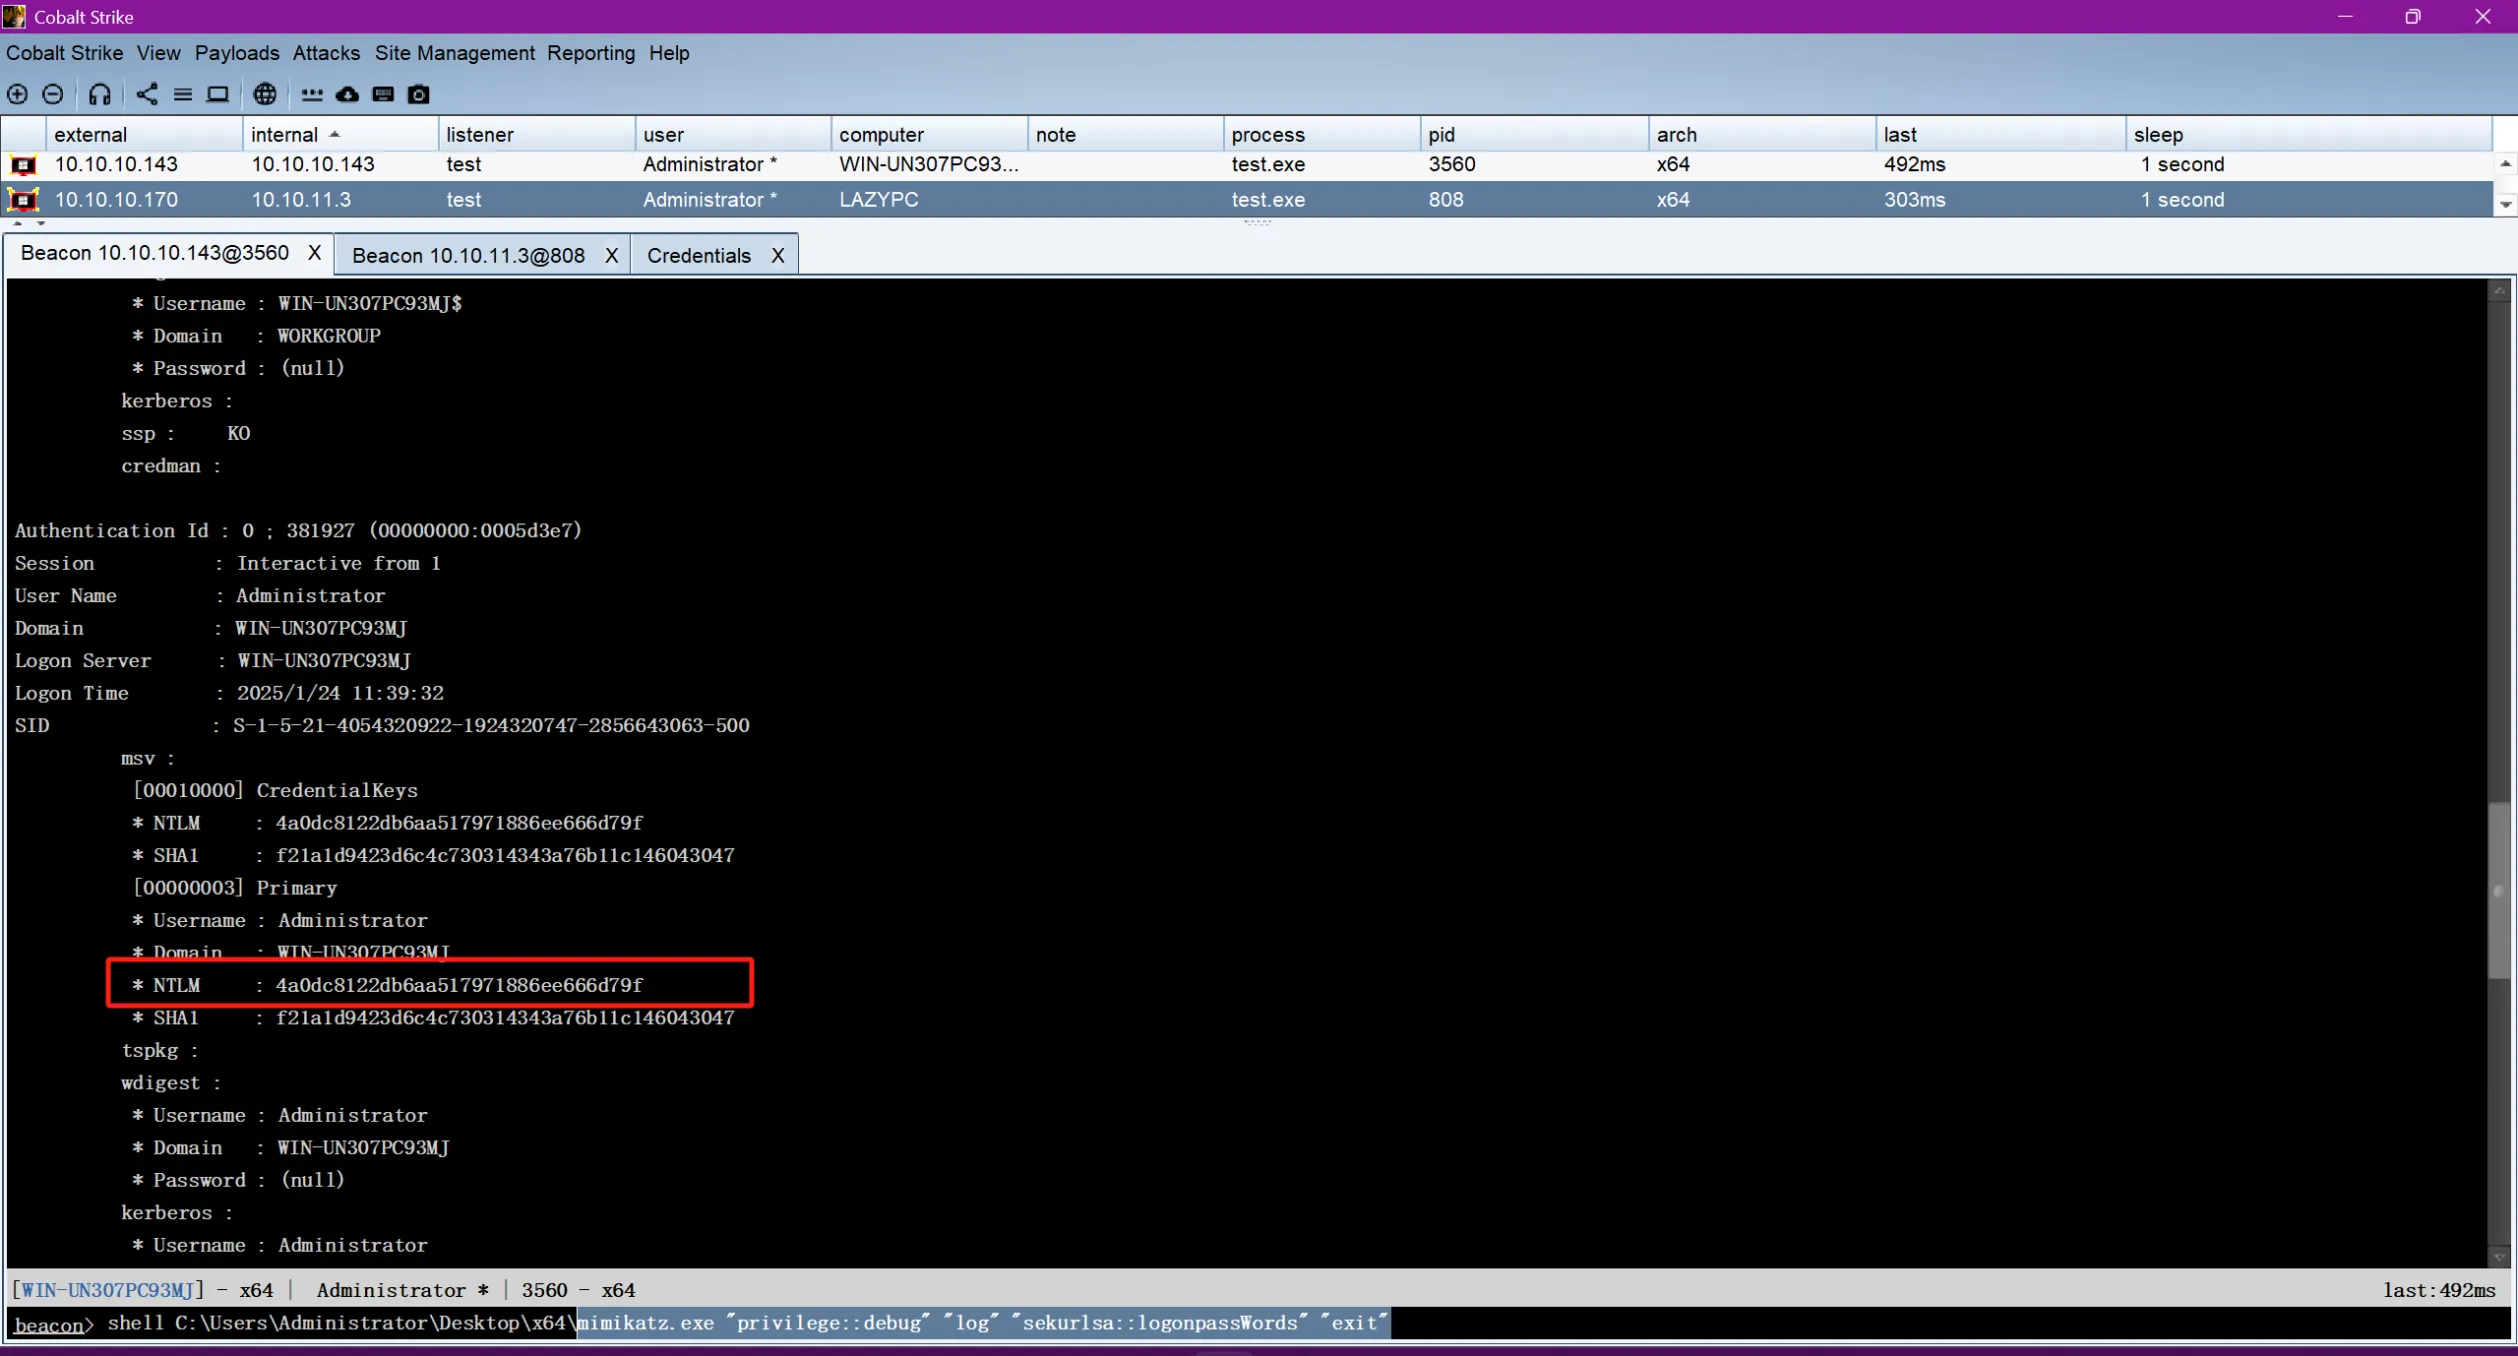This screenshot has width=2518, height=1356.
Task: Close the Credentials tab
Action: coord(777,256)
